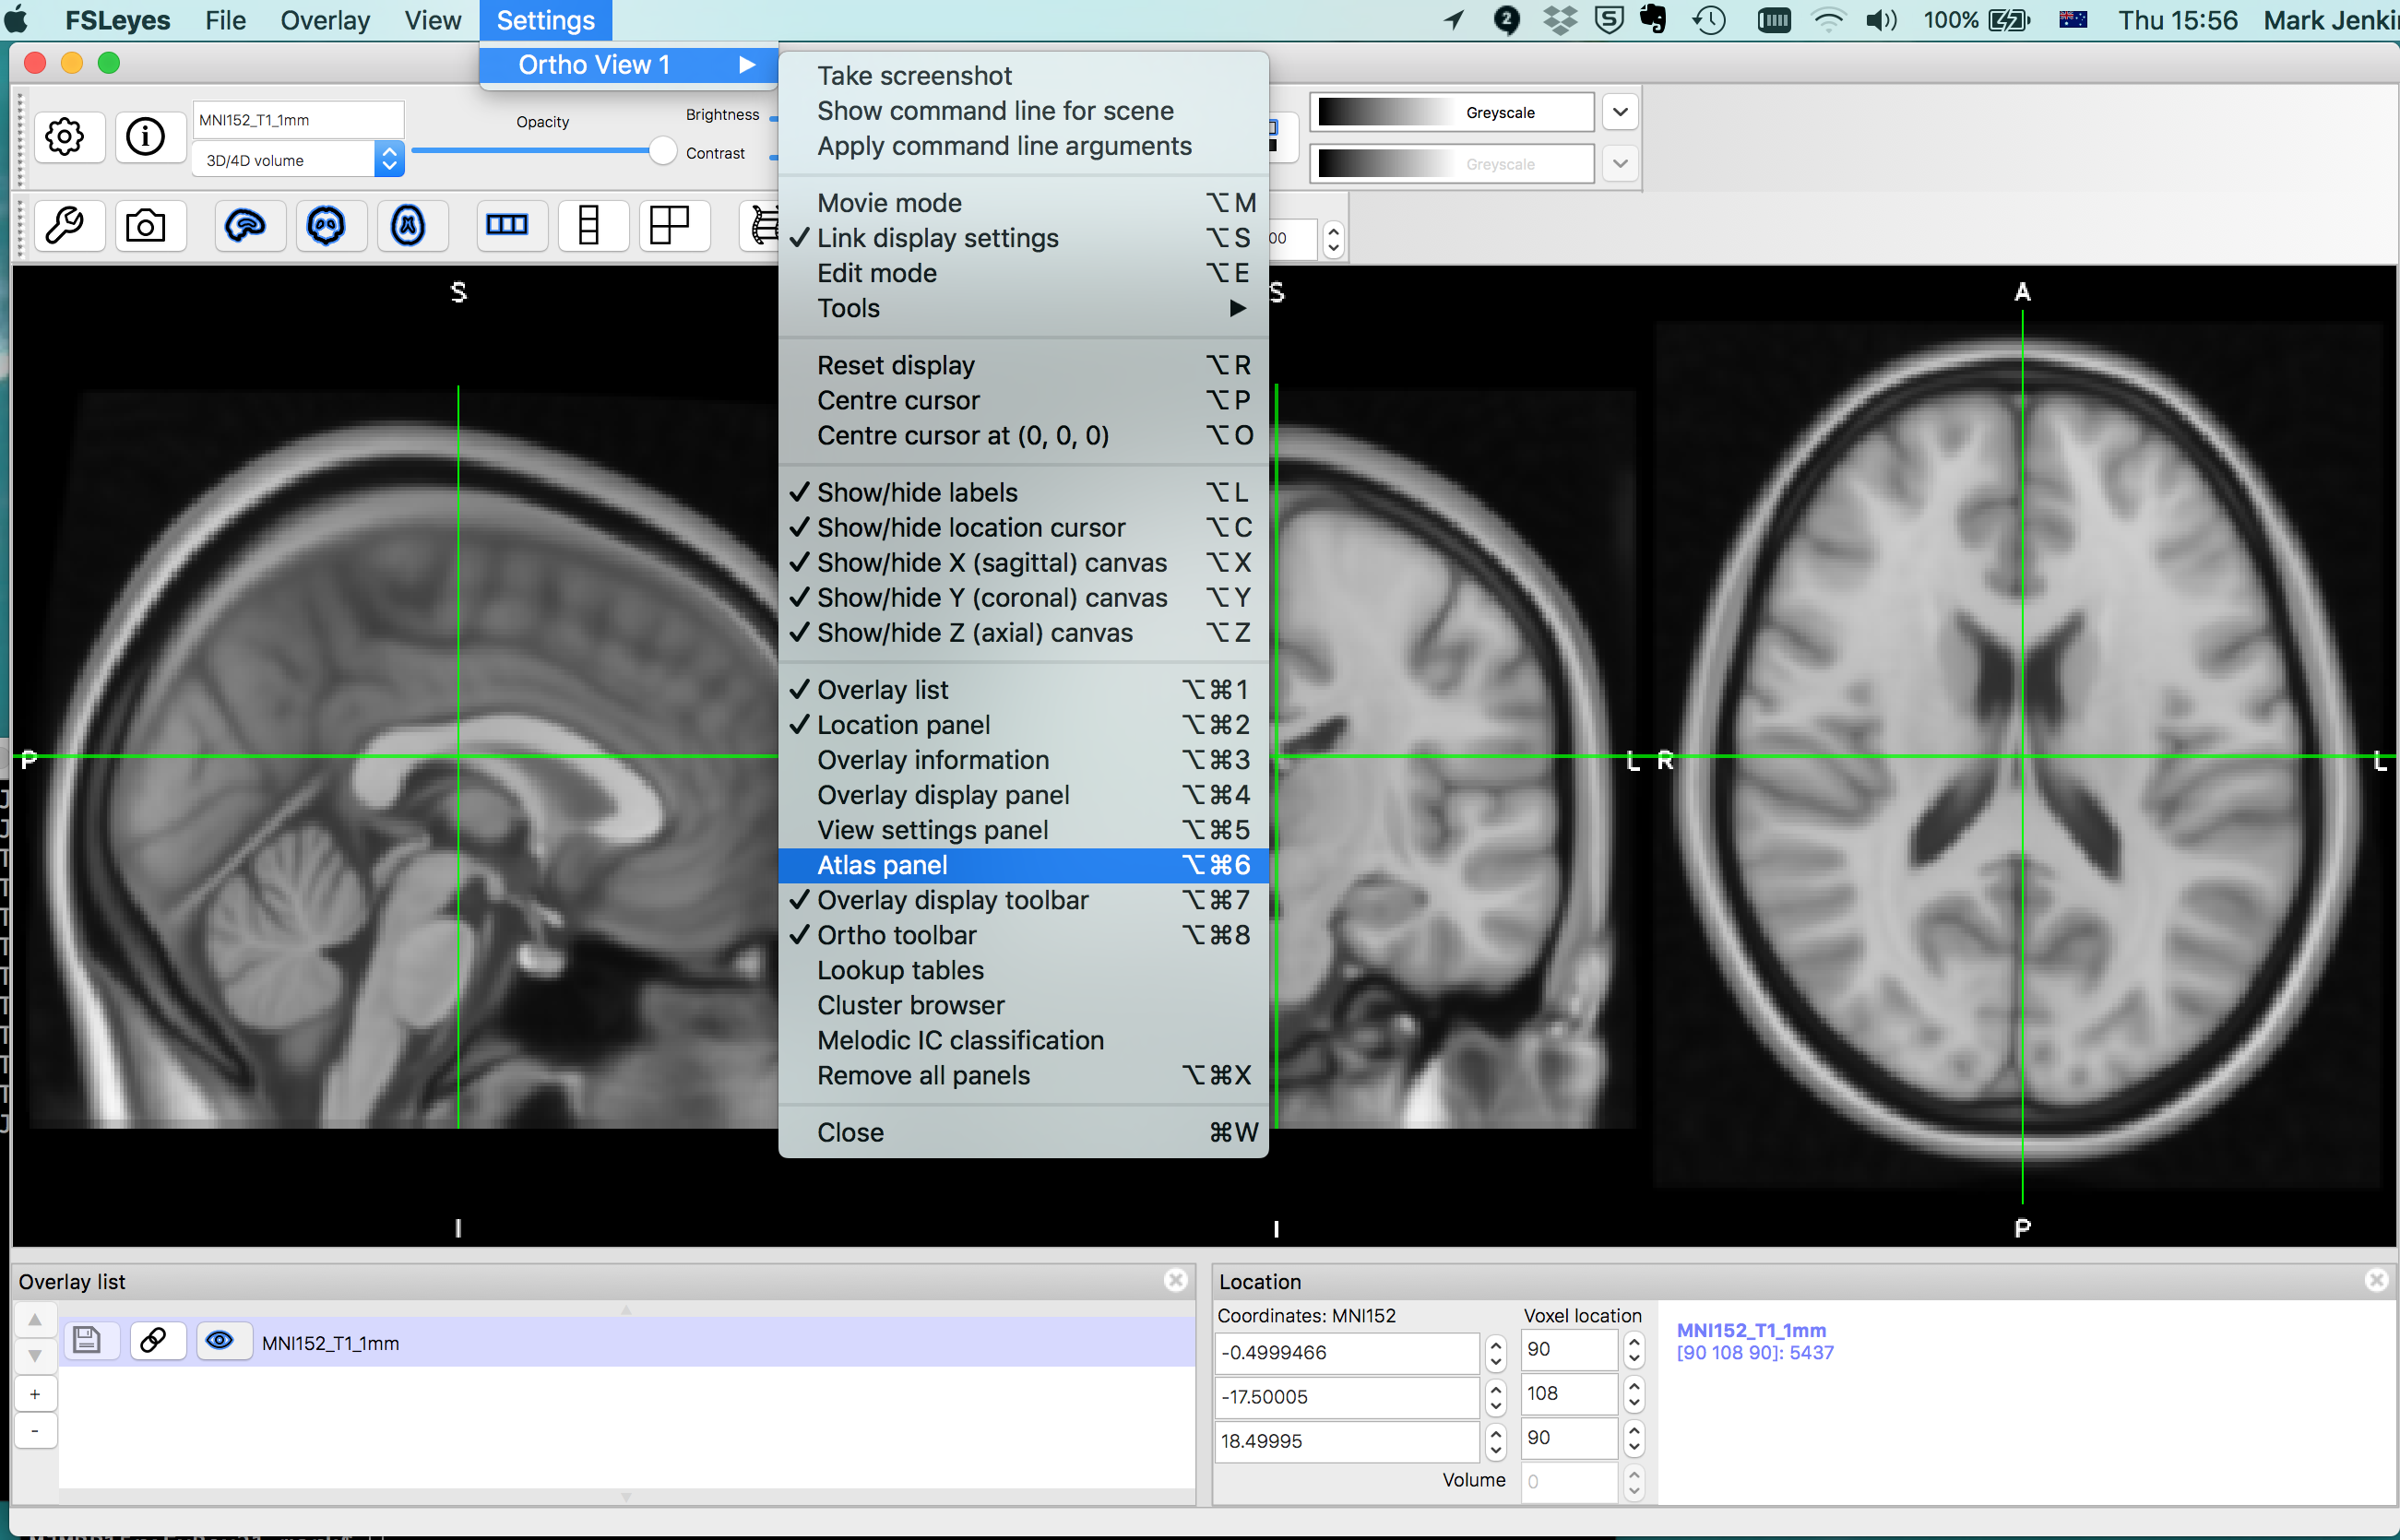Screen dimensions: 2400x1540
Task: Open the Apple menu
Action: click(x=17, y=20)
